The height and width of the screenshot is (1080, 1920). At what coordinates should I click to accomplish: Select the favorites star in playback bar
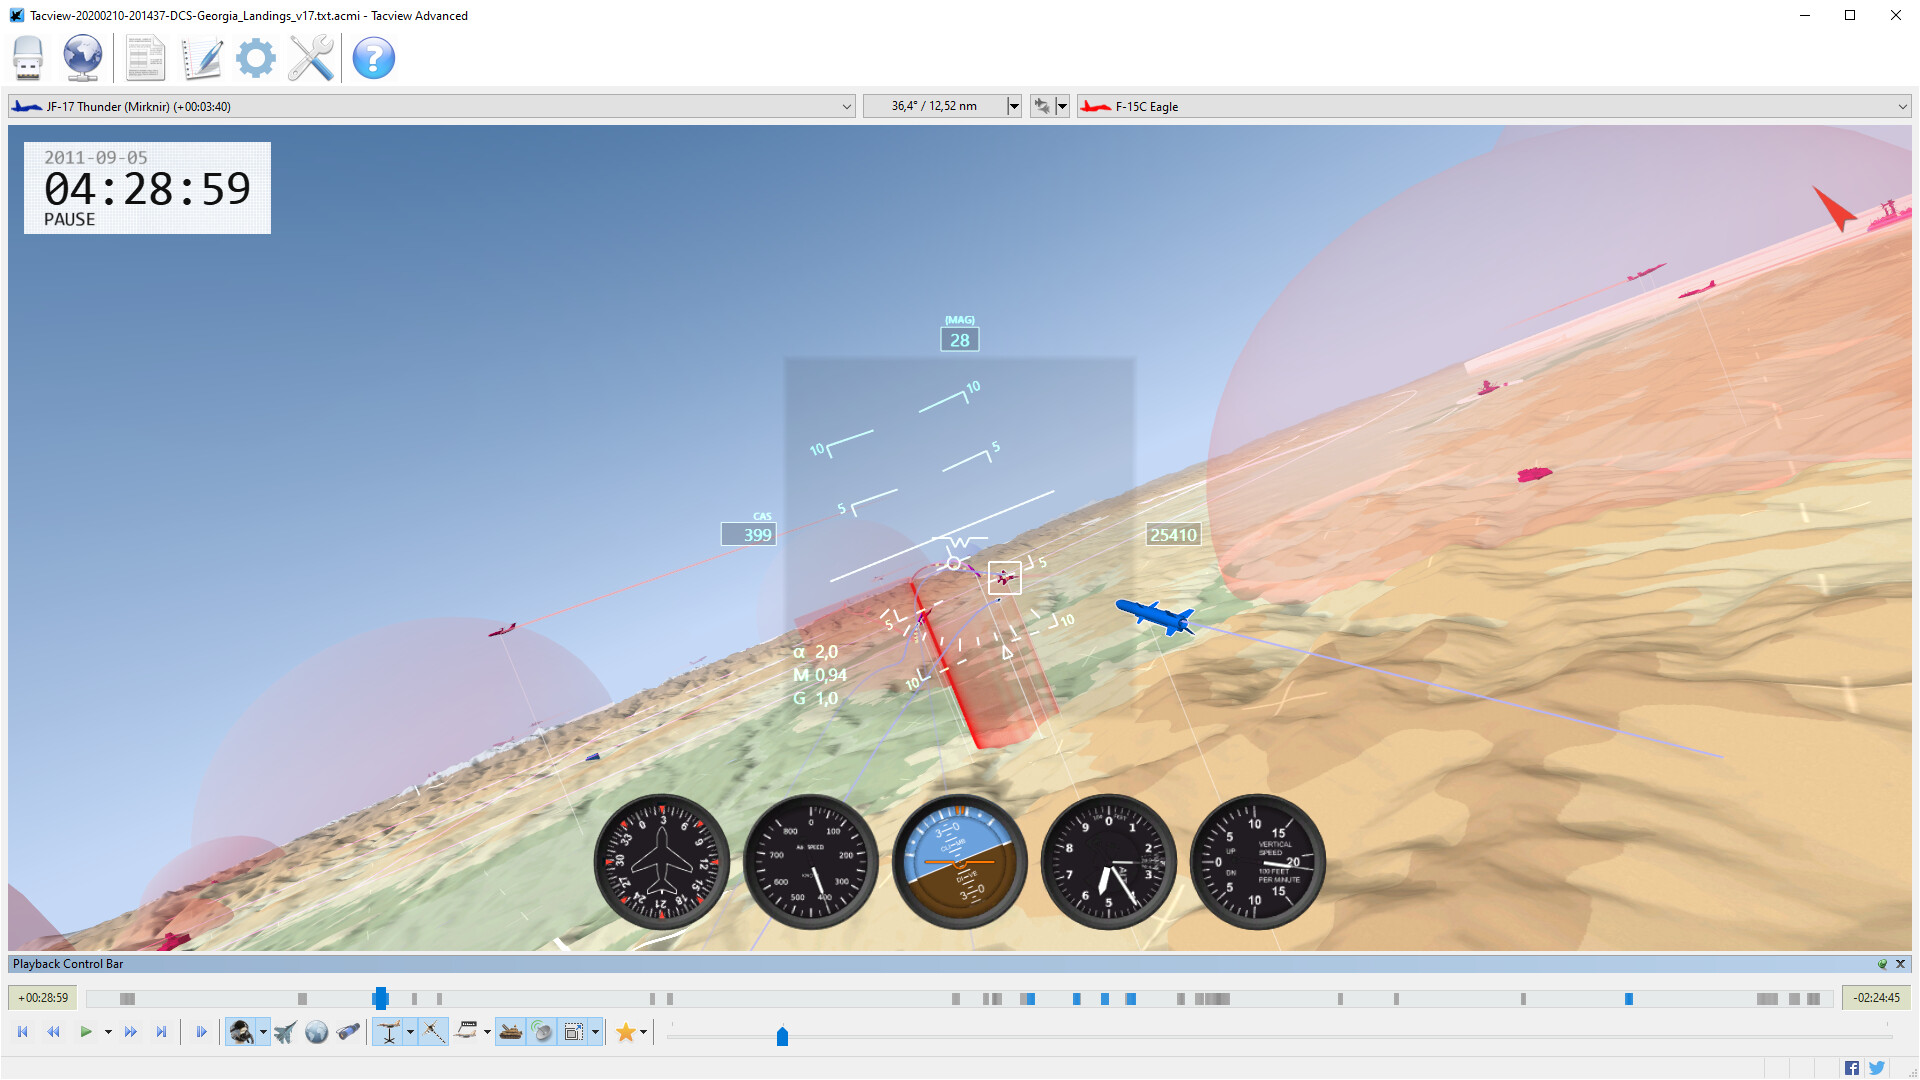click(624, 1031)
